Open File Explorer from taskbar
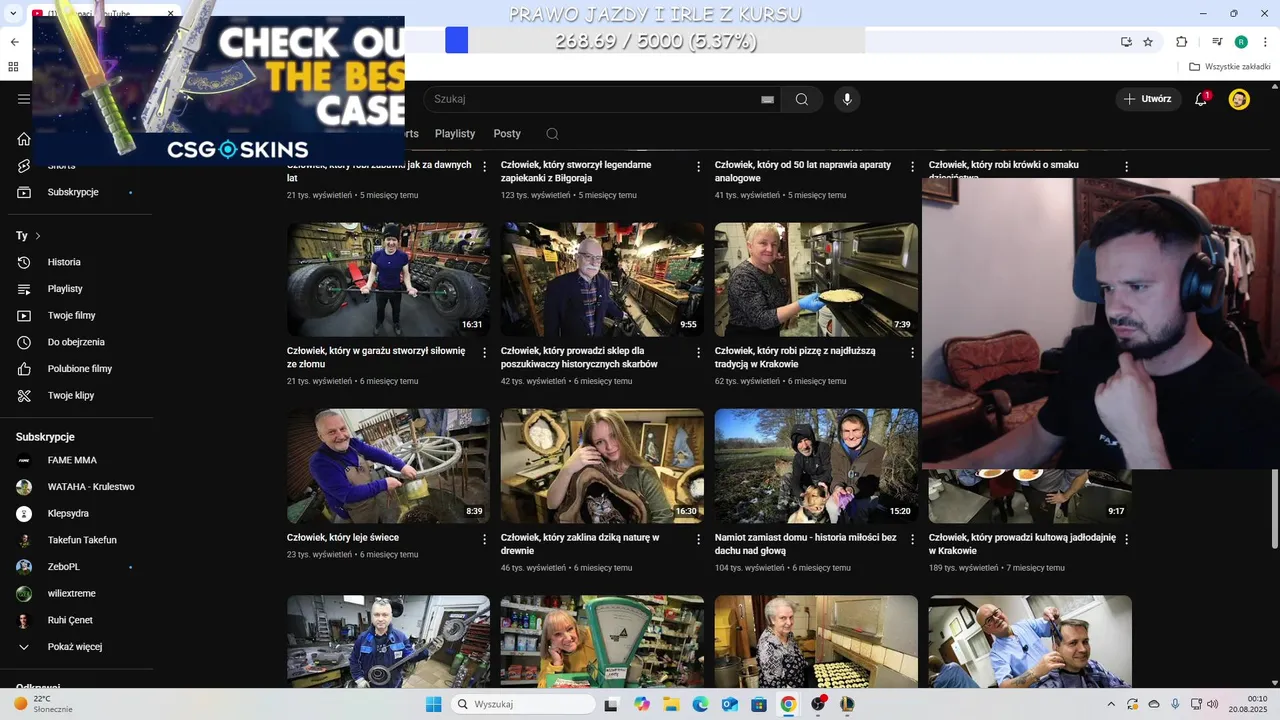This screenshot has height=720, width=1280. [x=671, y=704]
